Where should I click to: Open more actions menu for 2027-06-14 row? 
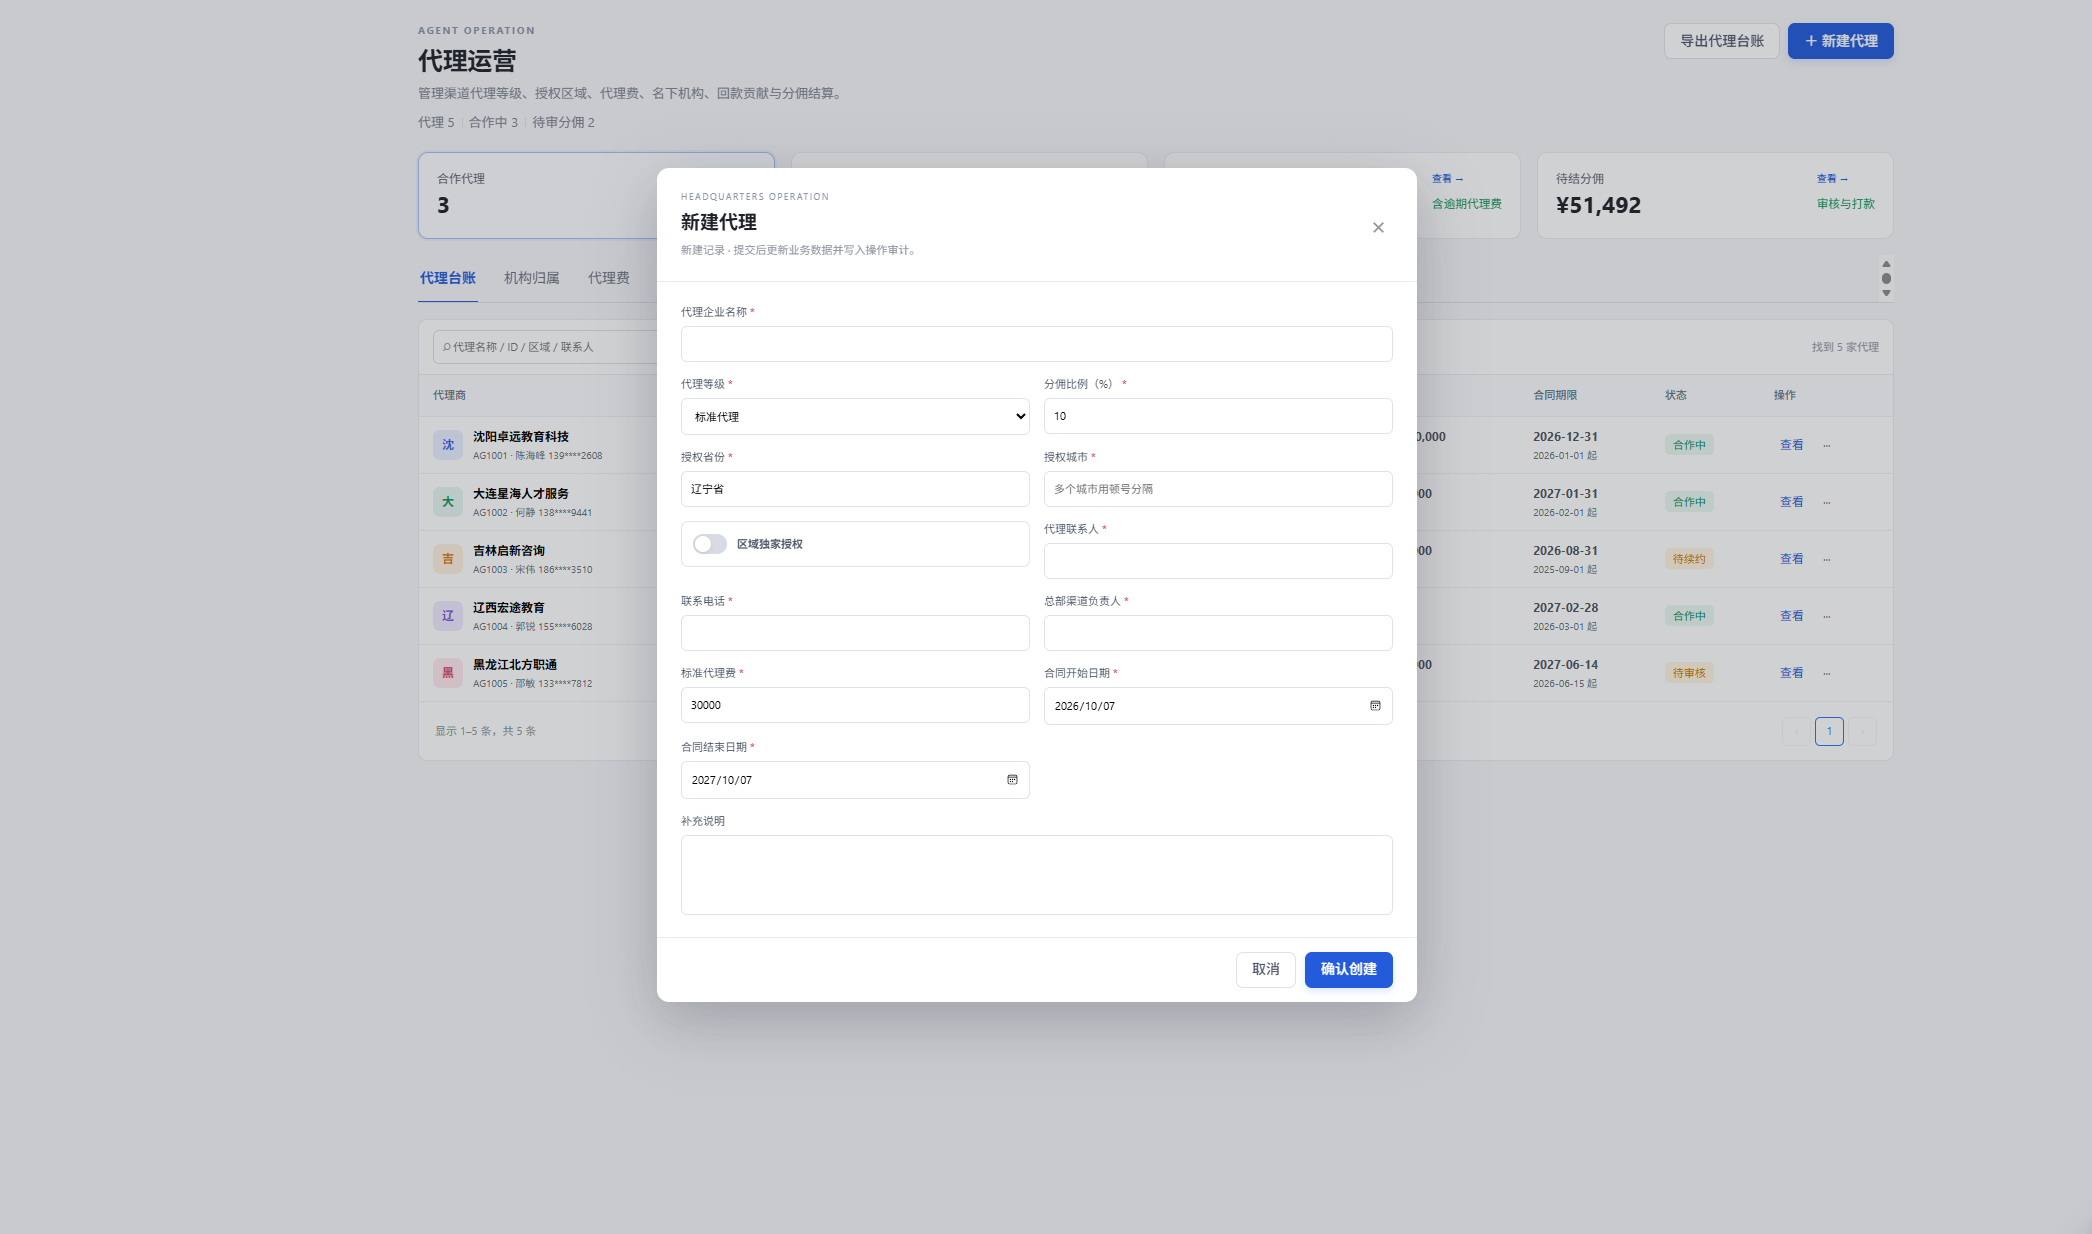point(1826,673)
